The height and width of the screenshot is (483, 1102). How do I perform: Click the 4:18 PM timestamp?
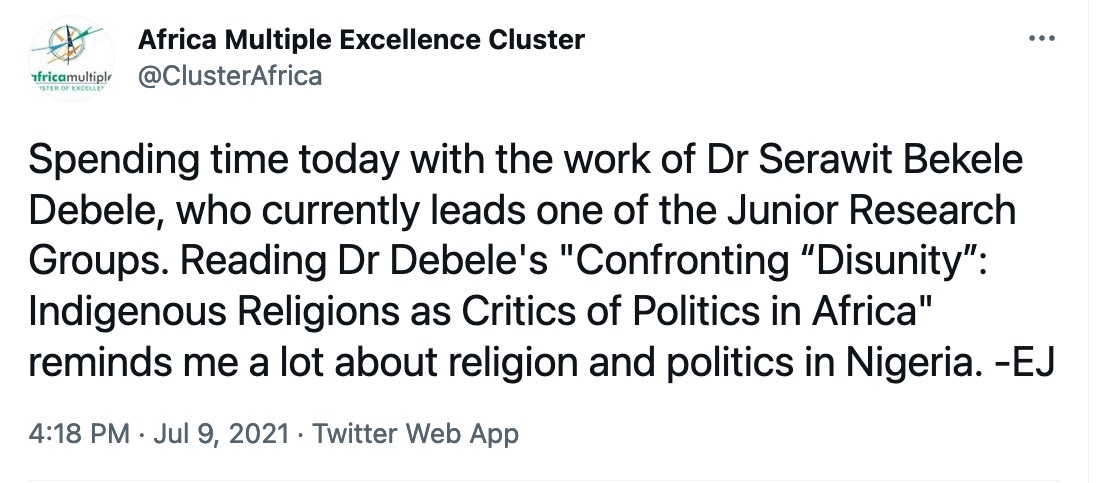point(79,434)
